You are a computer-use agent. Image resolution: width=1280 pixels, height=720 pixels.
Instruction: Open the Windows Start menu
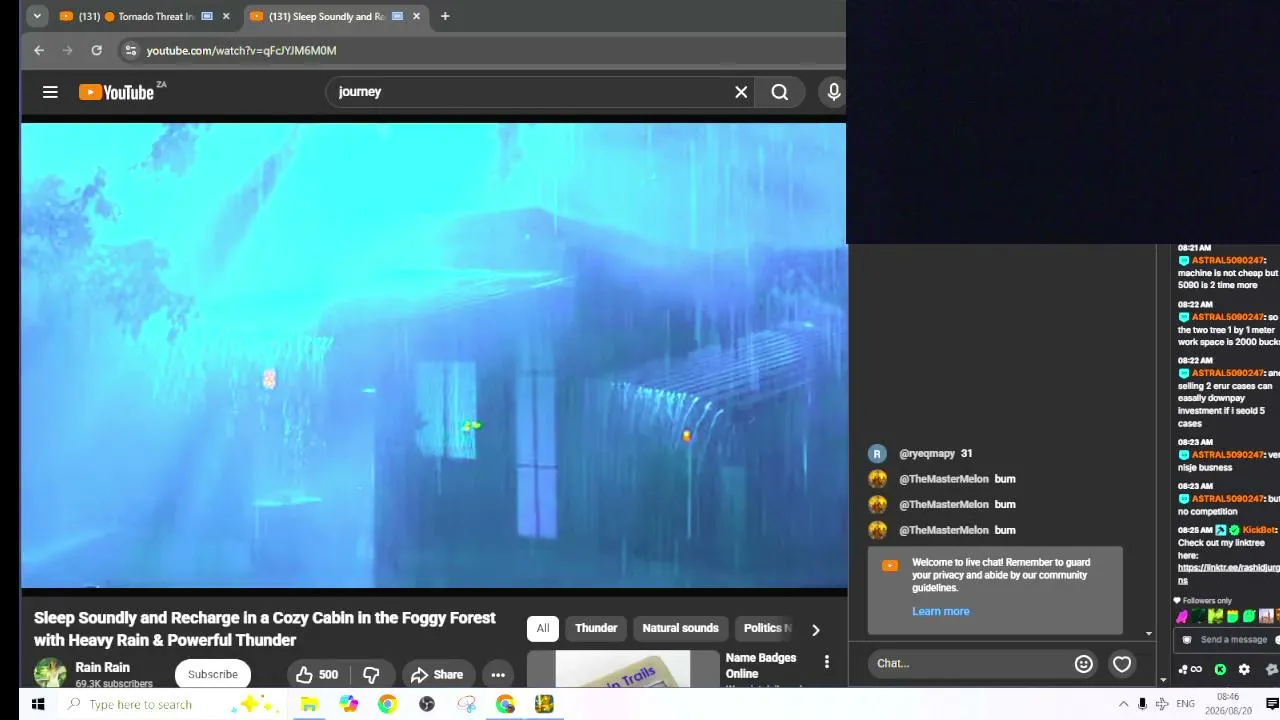pyautogui.click(x=37, y=704)
